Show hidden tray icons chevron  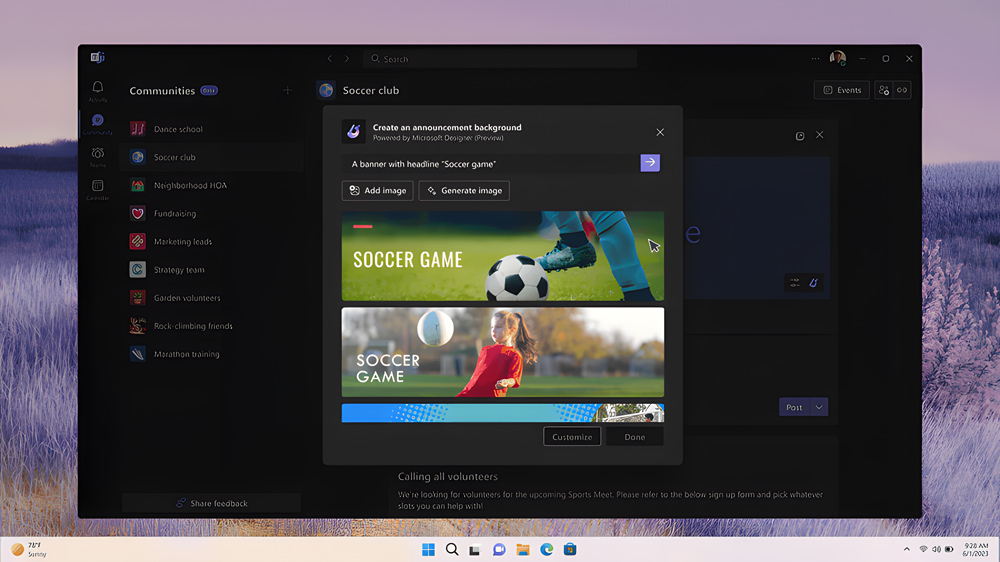[x=906, y=549]
